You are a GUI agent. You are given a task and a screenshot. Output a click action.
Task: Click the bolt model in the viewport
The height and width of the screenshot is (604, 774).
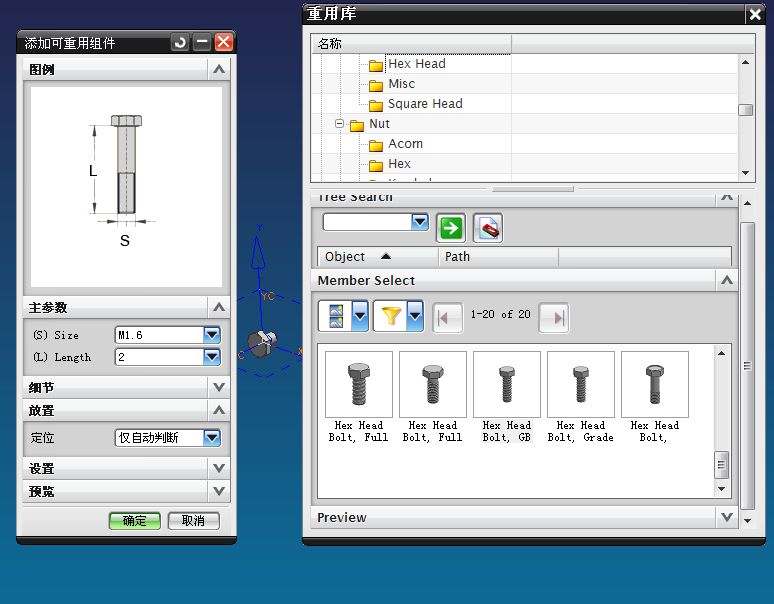pyautogui.click(x=262, y=343)
